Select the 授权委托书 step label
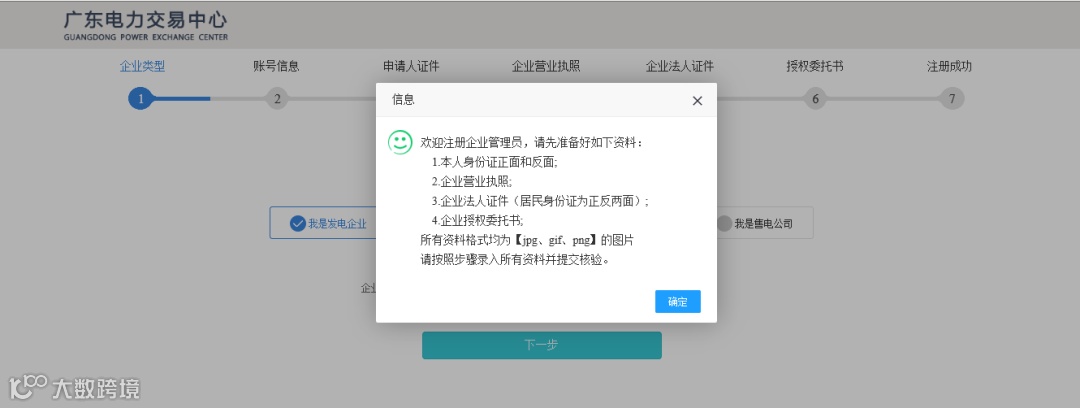 [815, 66]
